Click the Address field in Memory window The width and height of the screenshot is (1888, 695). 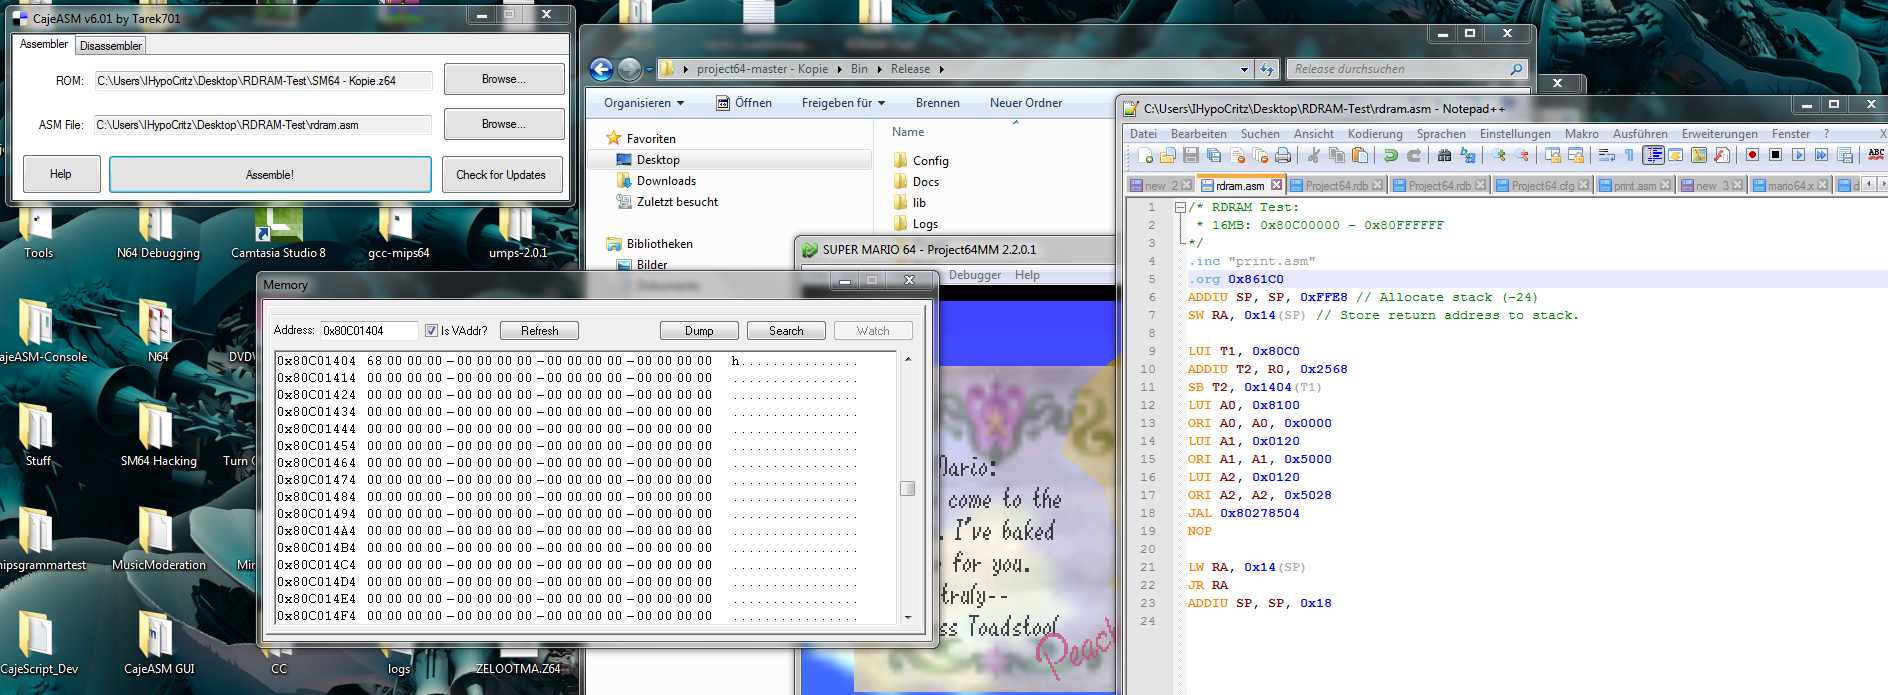point(369,331)
